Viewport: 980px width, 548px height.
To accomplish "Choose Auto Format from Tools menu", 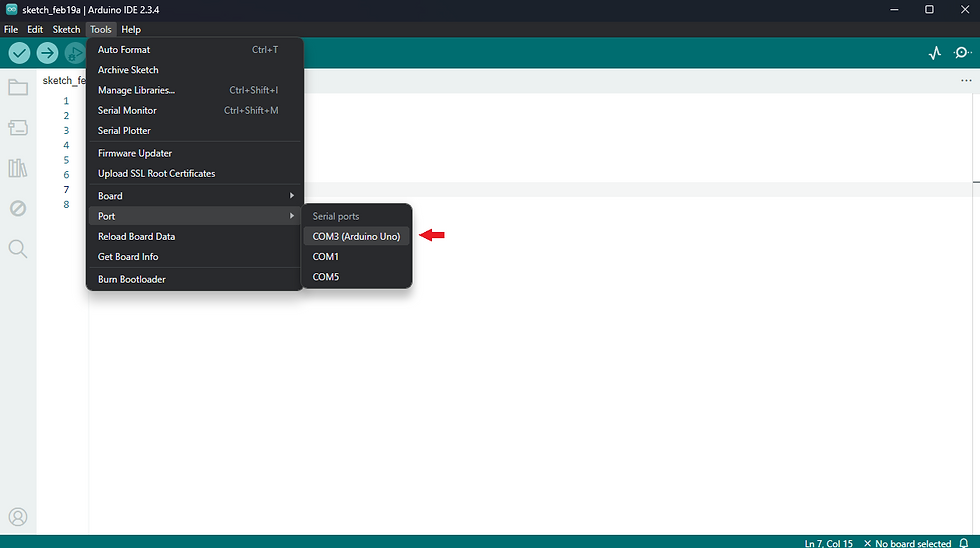I will pos(195,49).
